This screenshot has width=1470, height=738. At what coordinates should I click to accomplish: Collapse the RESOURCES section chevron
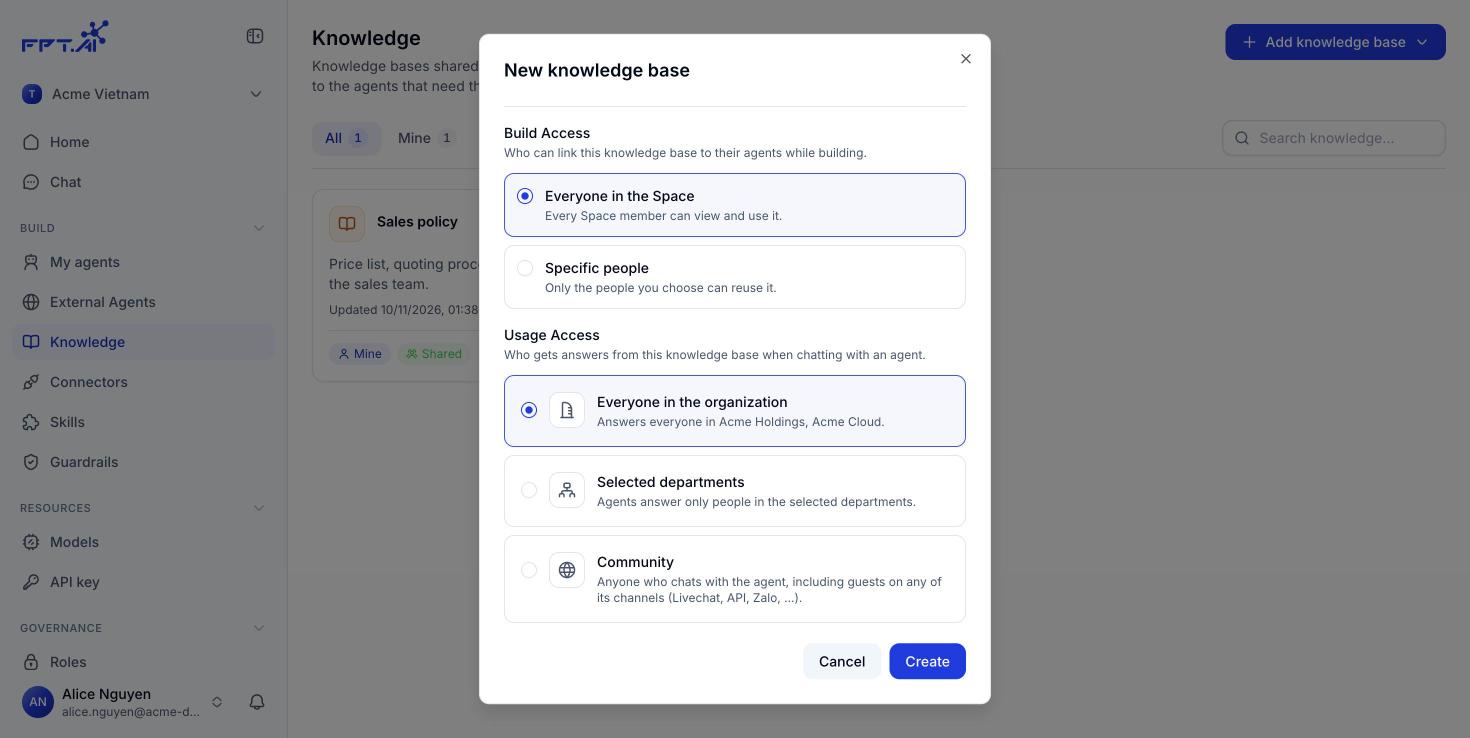pos(259,508)
